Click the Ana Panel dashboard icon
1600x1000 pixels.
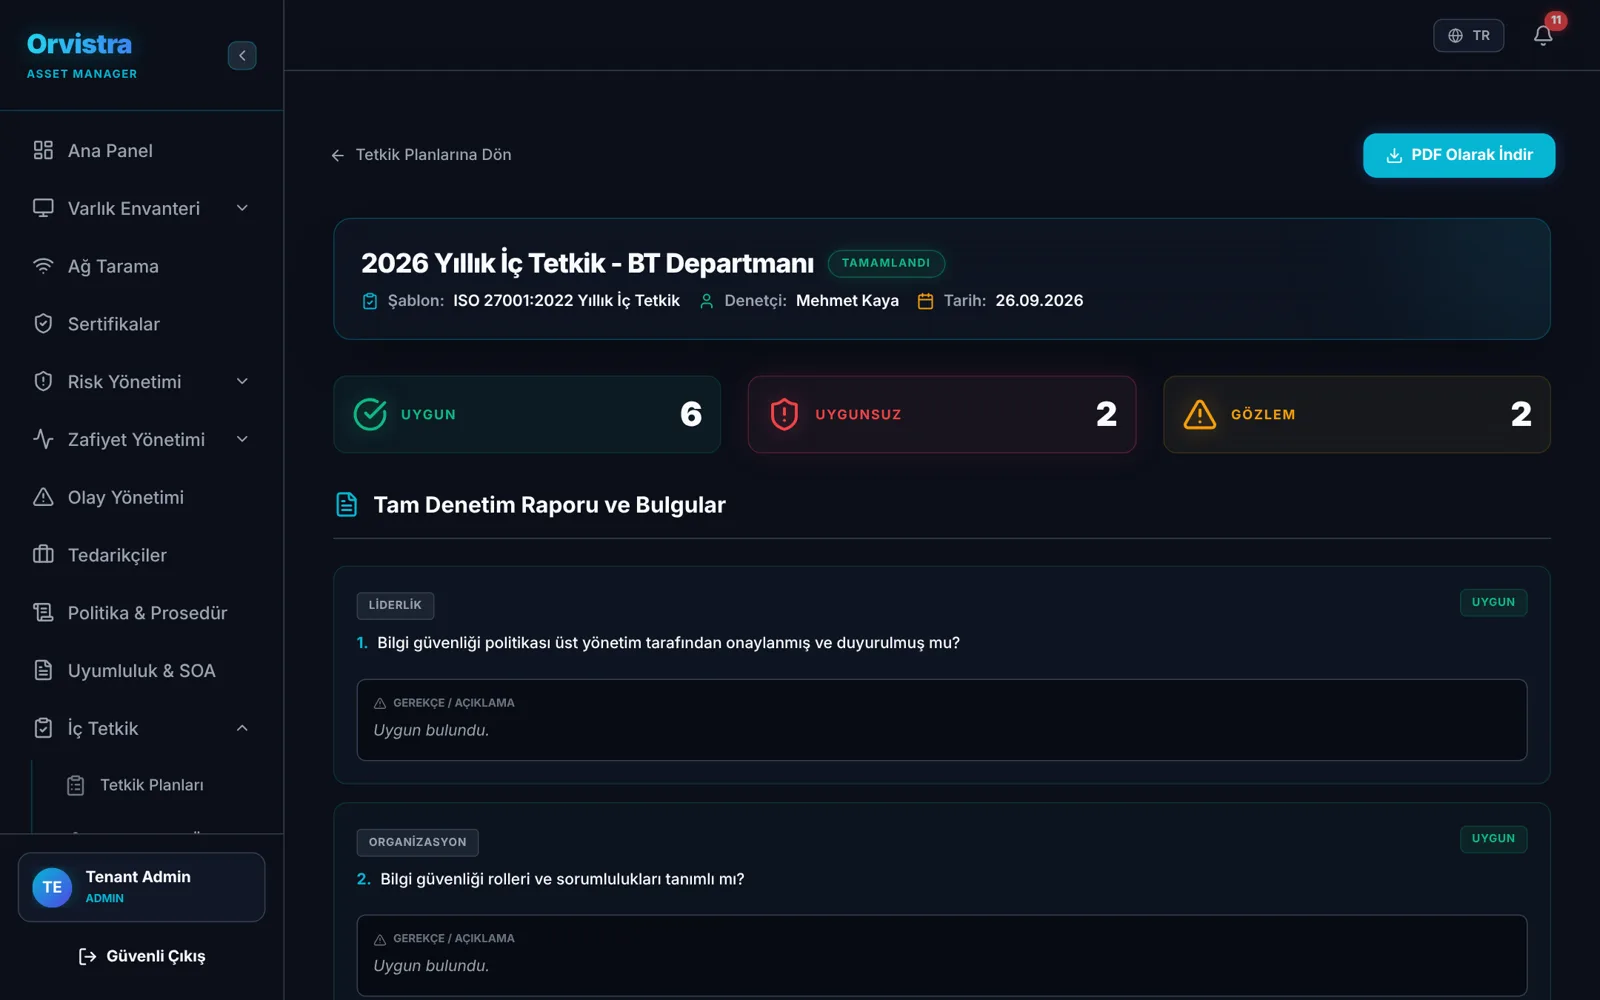click(x=43, y=150)
